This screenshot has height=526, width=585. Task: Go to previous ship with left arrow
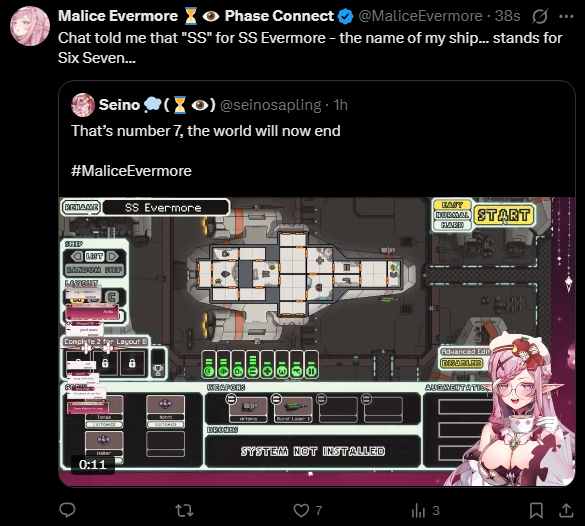[76, 256]
